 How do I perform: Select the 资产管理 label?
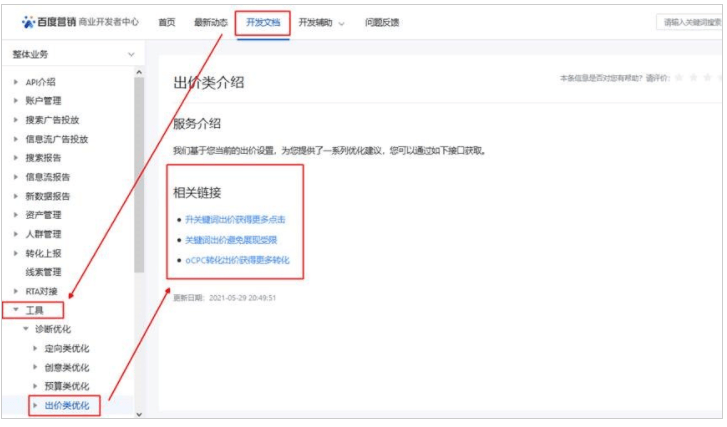[x=43, y=215]
